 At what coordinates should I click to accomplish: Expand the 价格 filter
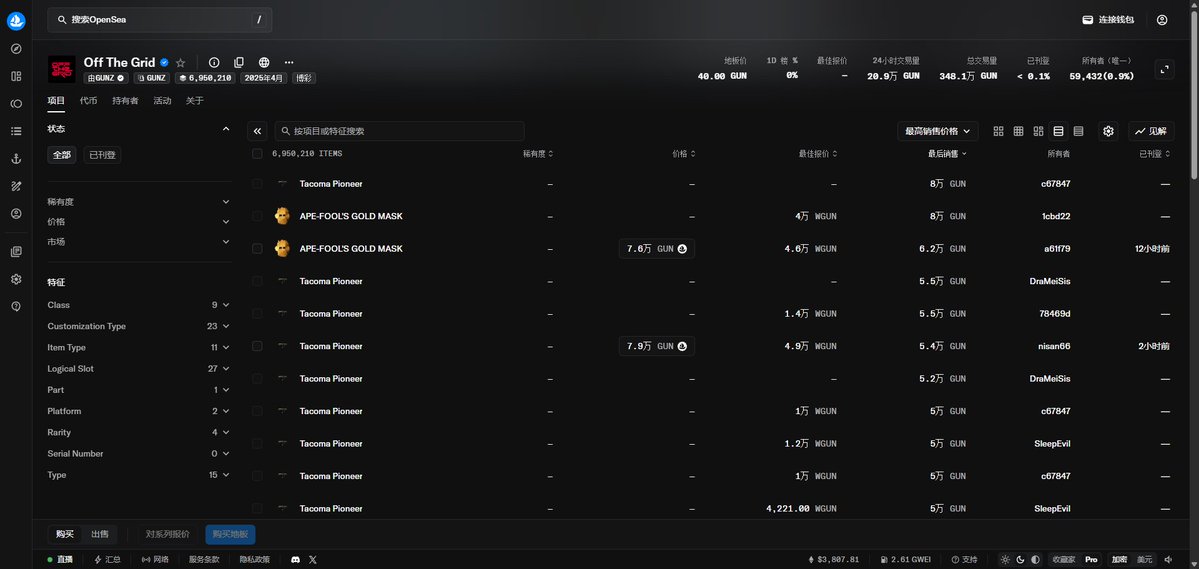(138, 222)
